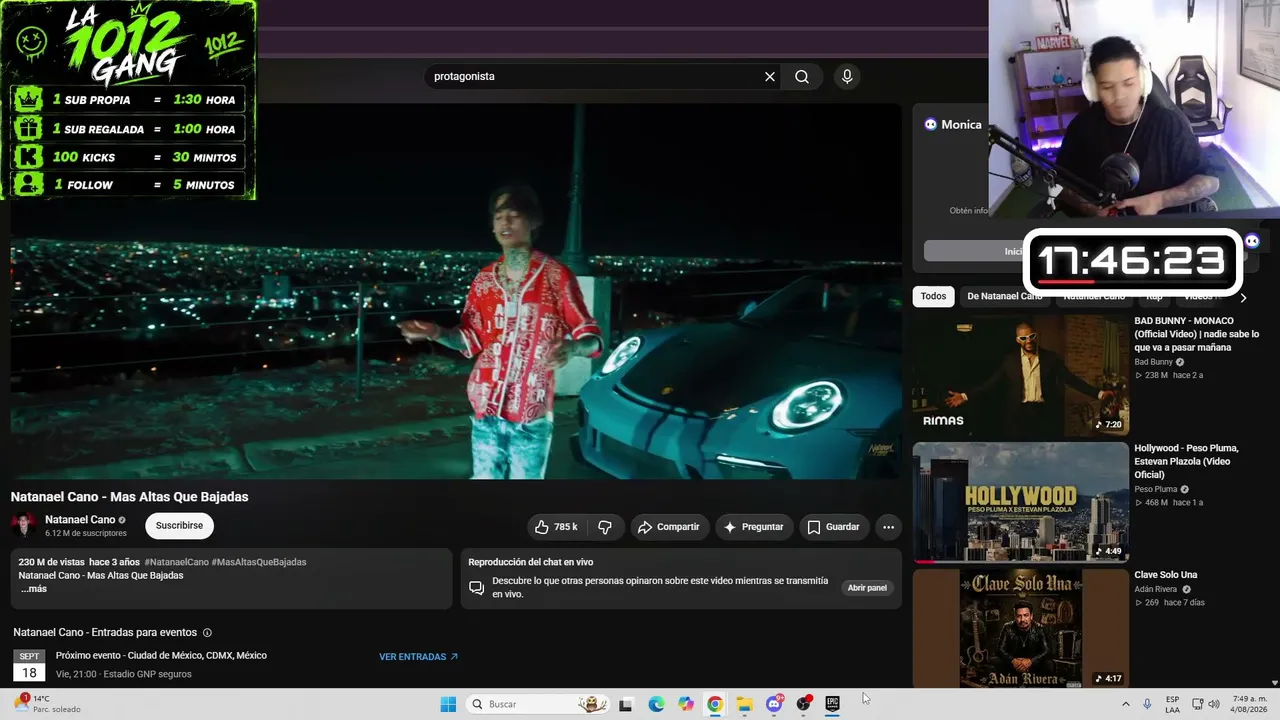Open Epic Games Launcher from the taskbar

[832, 704]
